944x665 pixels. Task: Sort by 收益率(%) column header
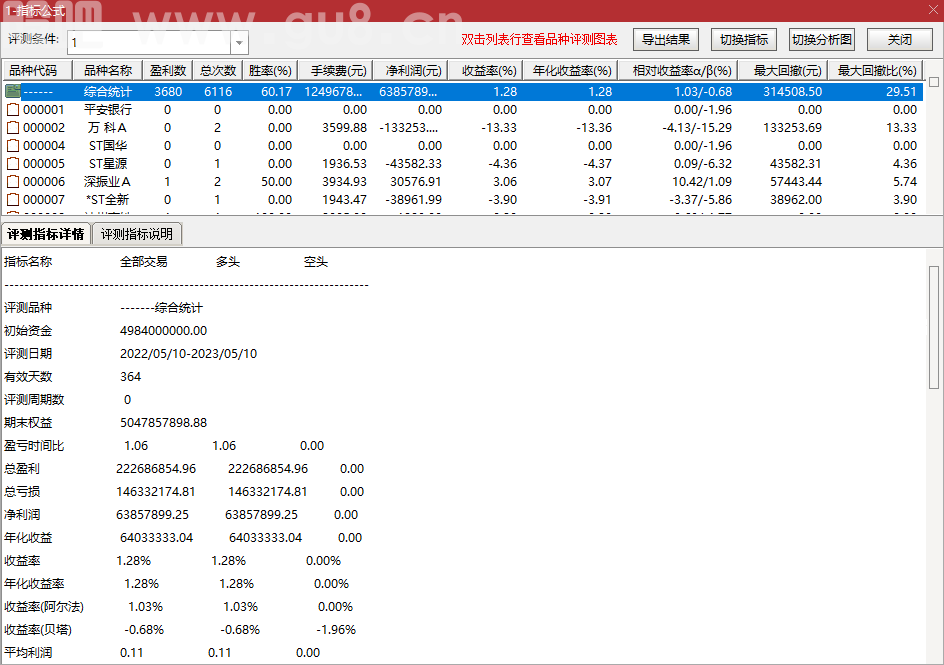pyautogui.click(x=485, y=70)
